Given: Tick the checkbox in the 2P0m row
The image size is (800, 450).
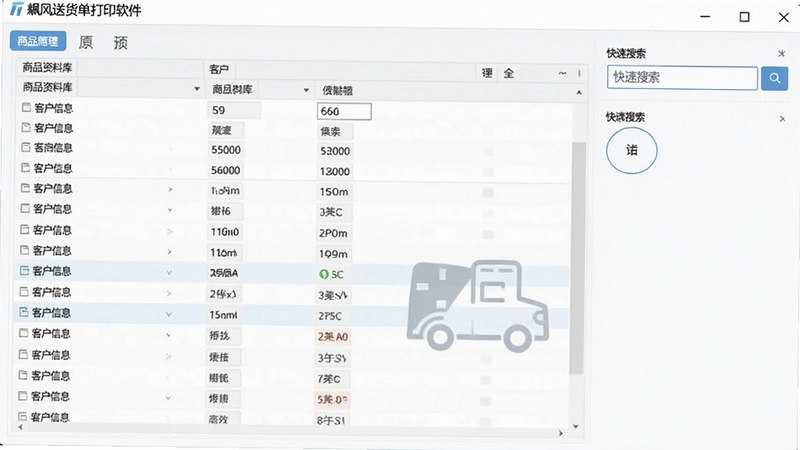Looking at the screenshot, I should [x=24, y=229].
